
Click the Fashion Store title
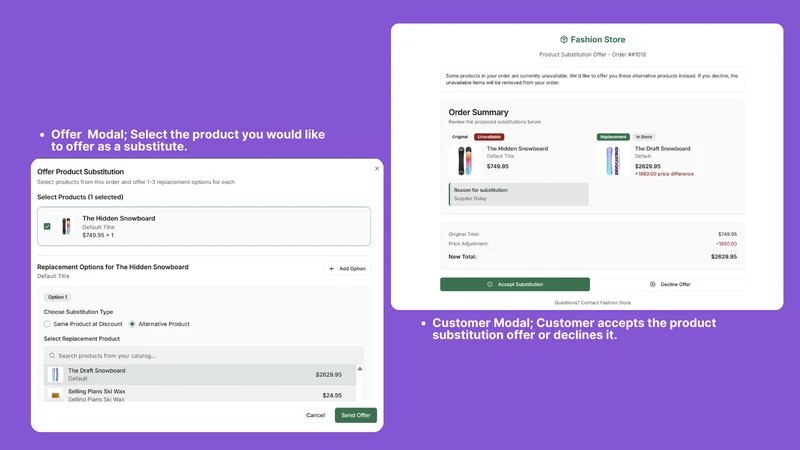coord(597,39)
